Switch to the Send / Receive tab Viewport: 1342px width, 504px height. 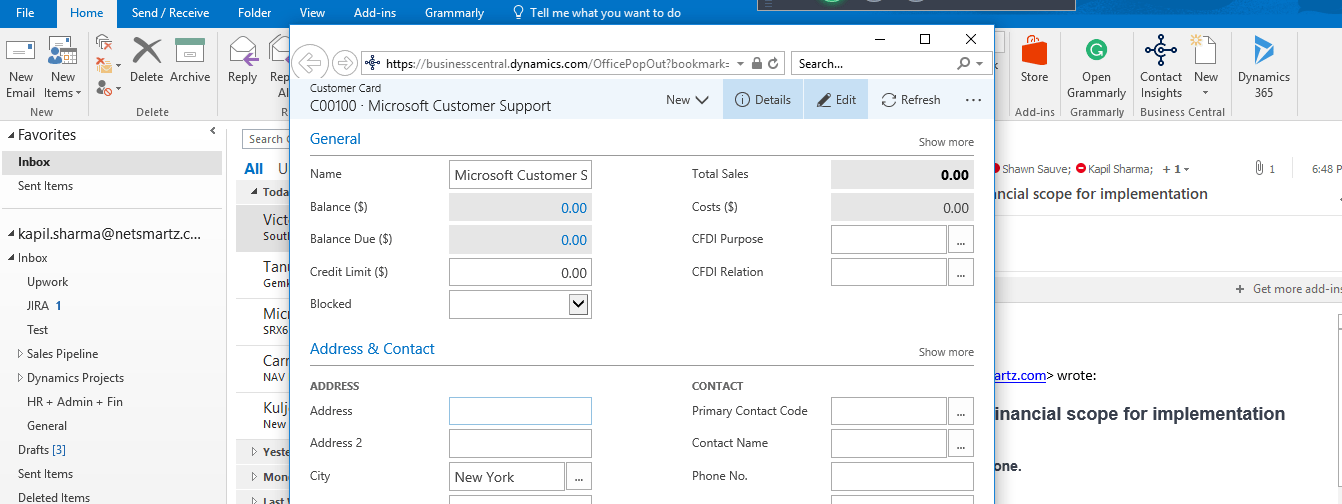(168, 13)
